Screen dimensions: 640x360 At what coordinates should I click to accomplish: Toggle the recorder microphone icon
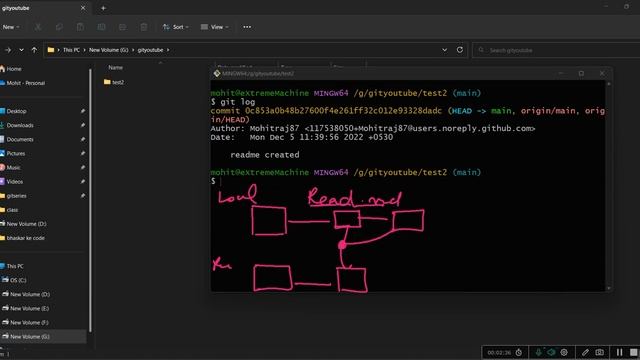coord(538,352)
